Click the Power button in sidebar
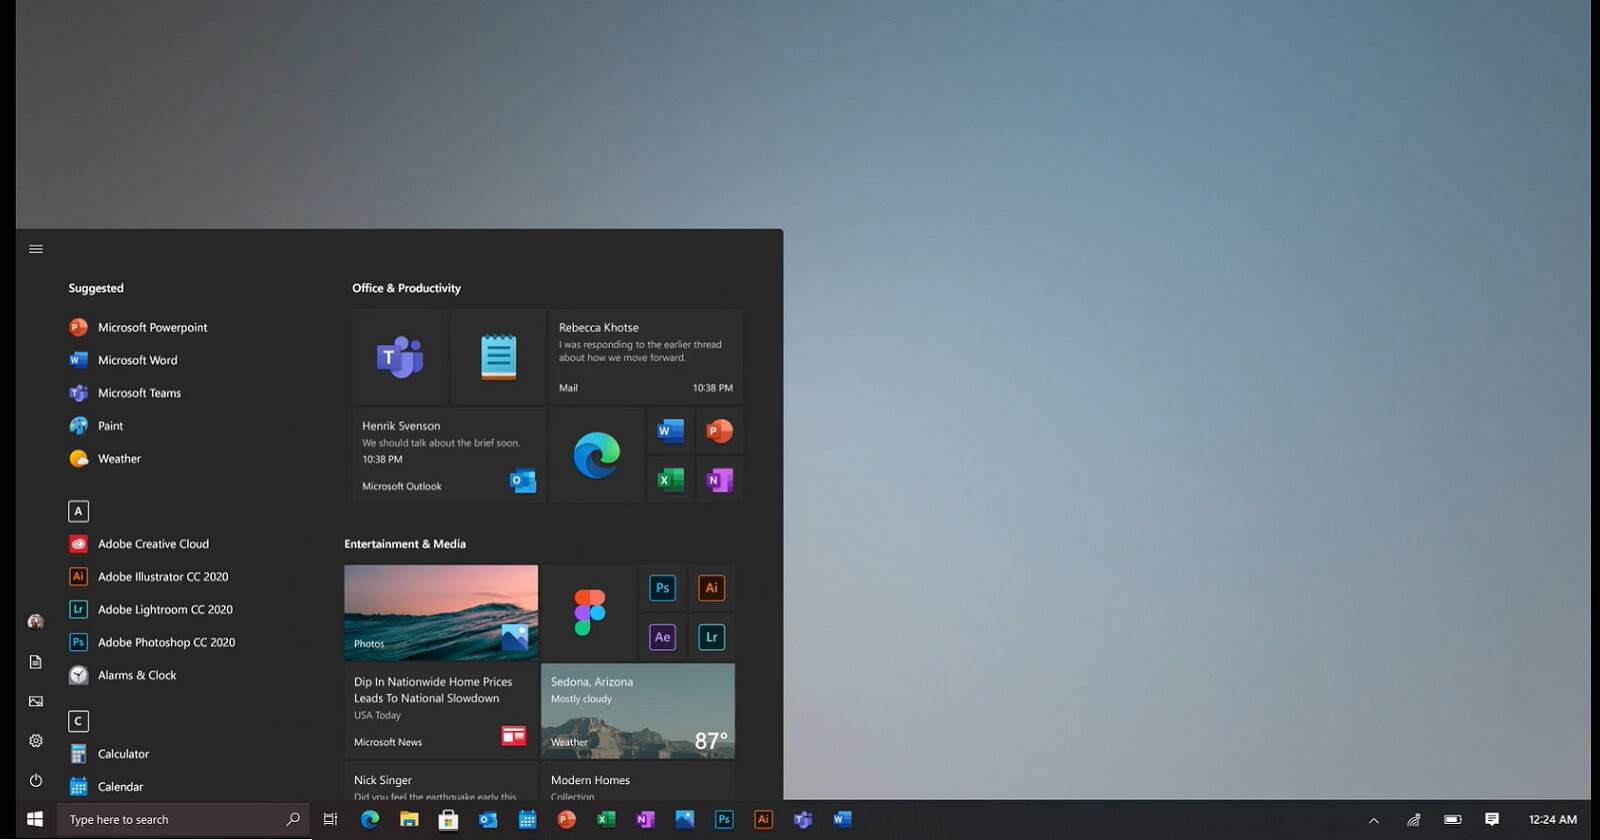This screenshot has height=840, width=1600. coord(36,780)
